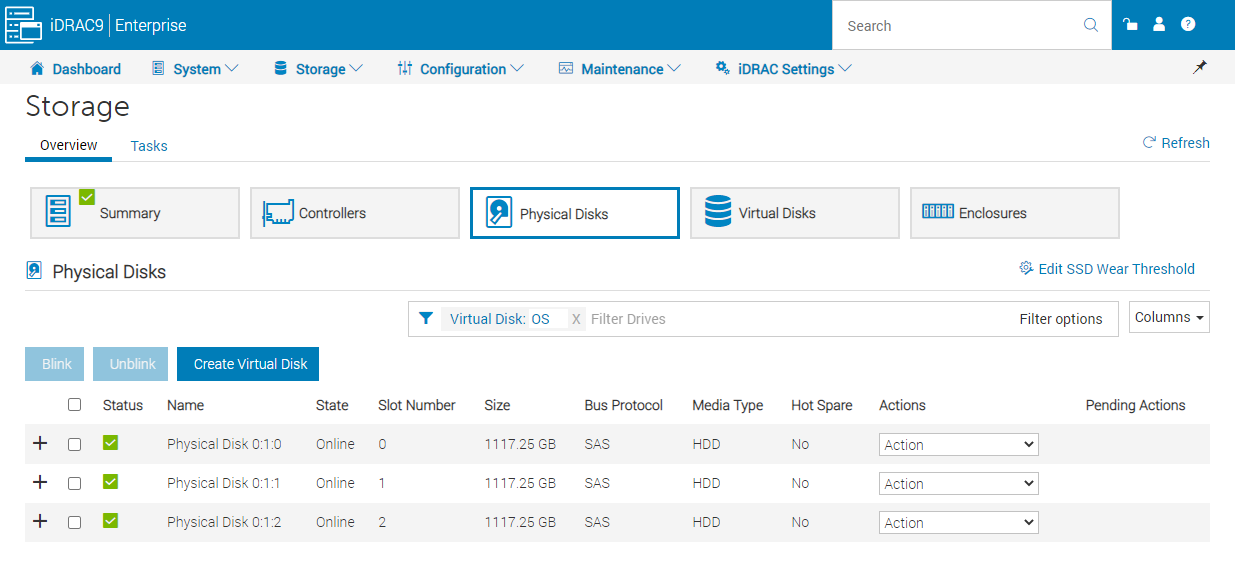Click the refresh arrow icon
The image size is (1235, 565).
pyautogui.click(x=1150, y=143)
